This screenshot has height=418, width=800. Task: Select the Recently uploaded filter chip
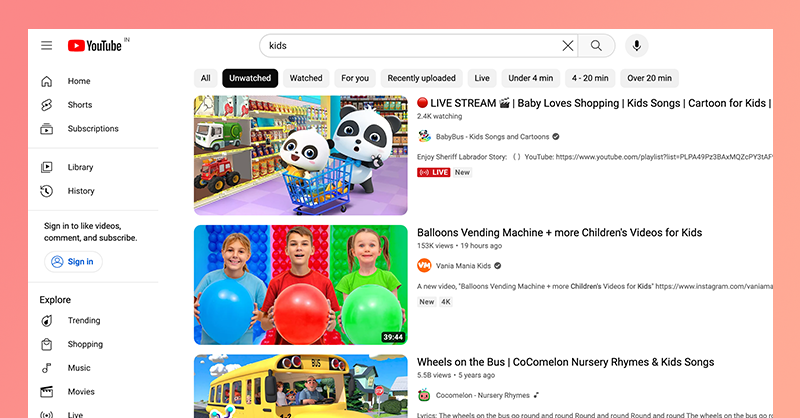click(421, 78)
